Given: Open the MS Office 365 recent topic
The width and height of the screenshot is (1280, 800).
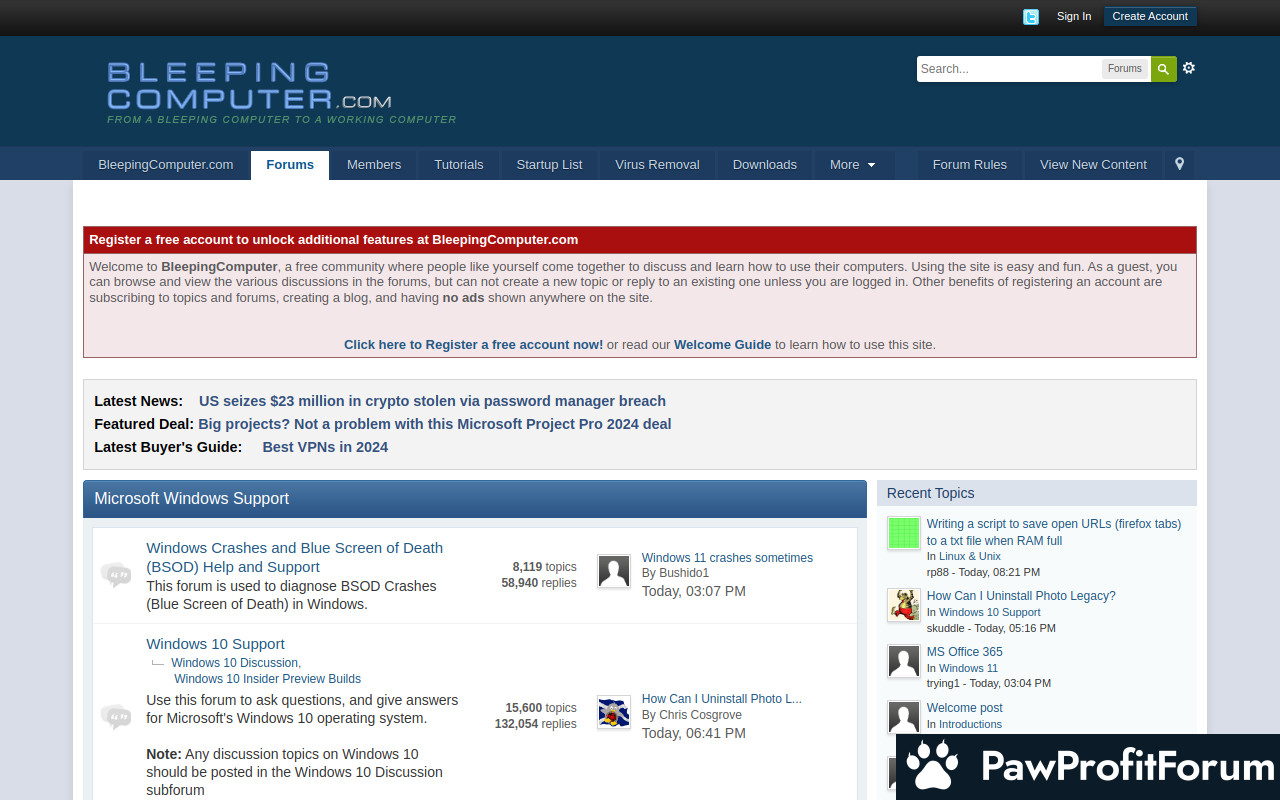Looking at the screenshot, I should pyautogui.click(x=964, y=652).
